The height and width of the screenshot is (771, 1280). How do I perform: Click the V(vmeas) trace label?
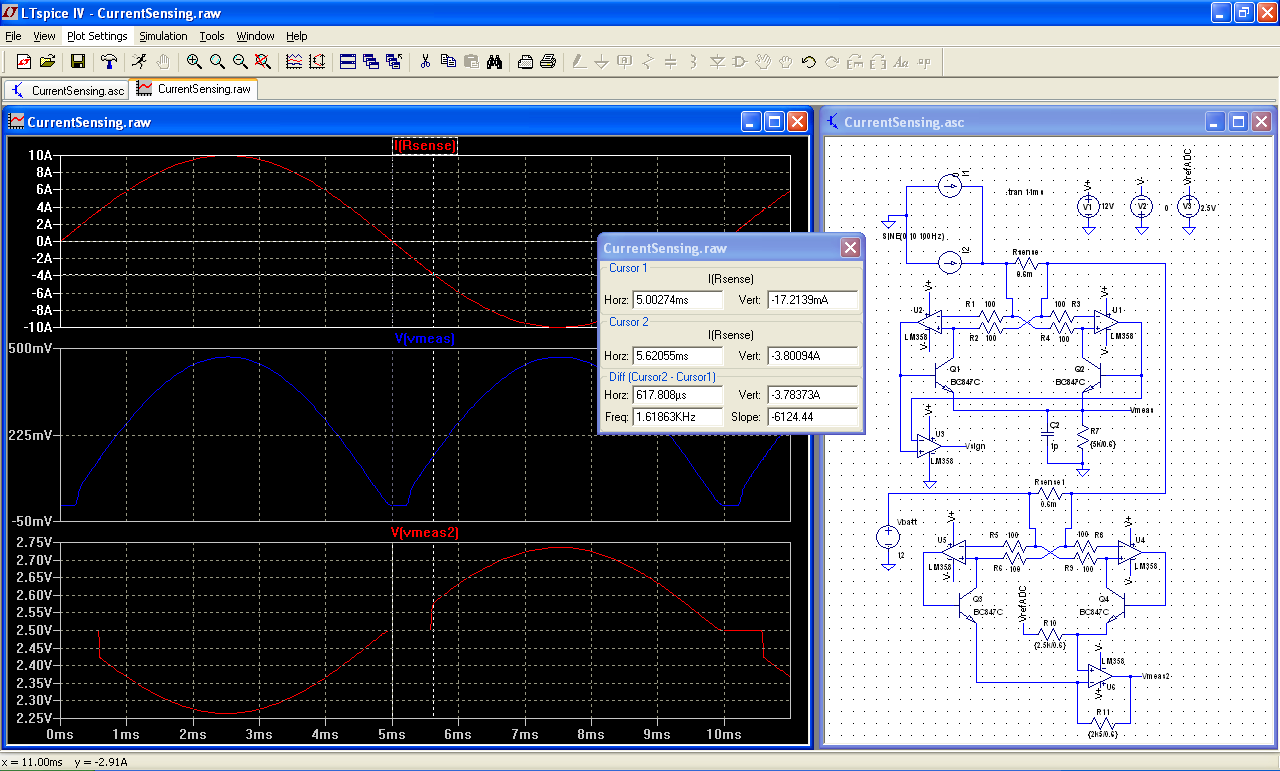[425, 339]
